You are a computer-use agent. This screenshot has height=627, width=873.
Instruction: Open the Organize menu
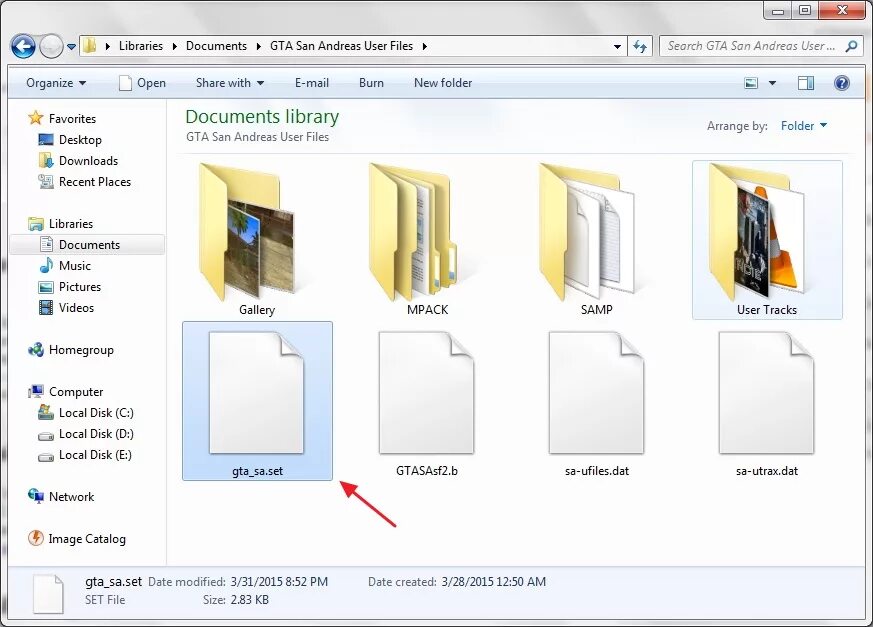[x=56, y=83]
